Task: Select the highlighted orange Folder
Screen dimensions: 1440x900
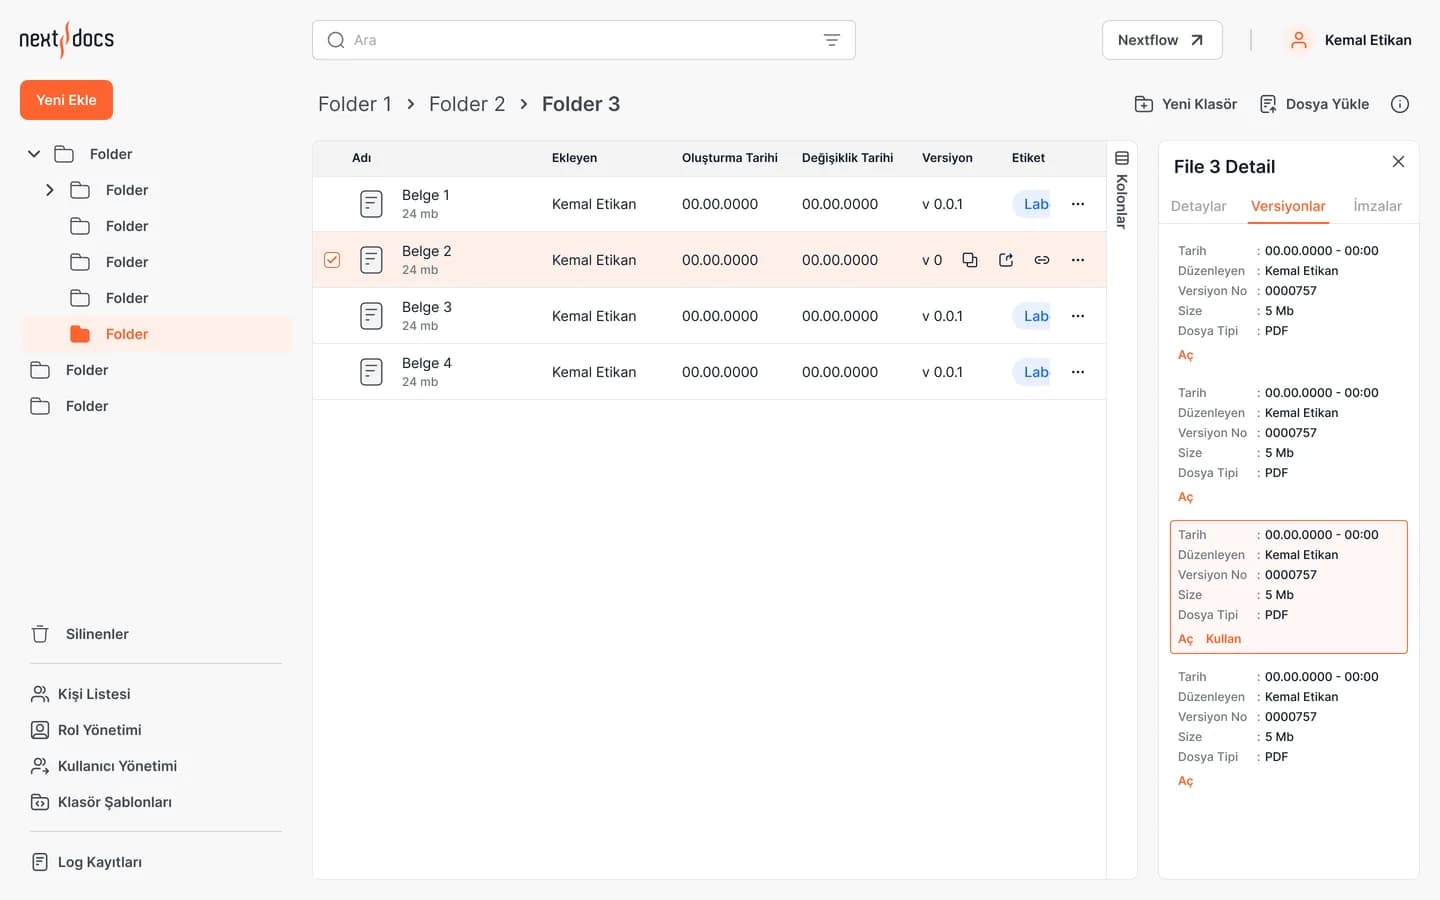Action: [x=157, y=334]
